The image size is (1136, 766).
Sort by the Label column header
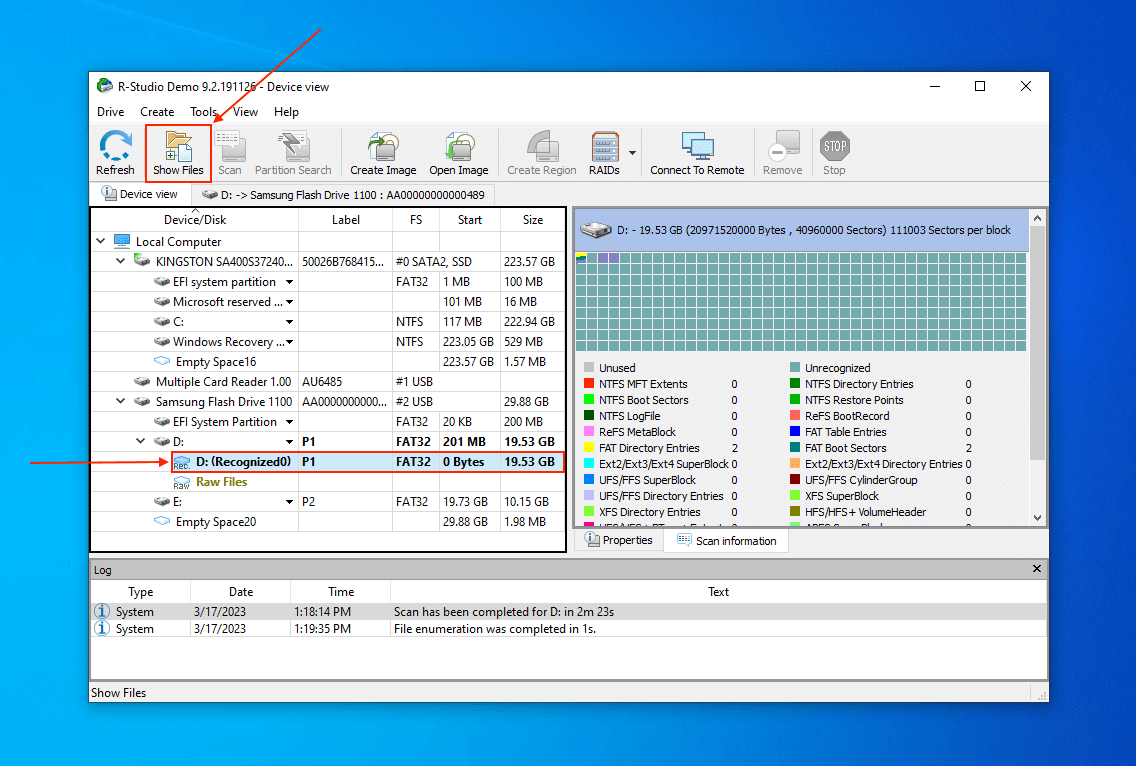[x=346, y=220]
